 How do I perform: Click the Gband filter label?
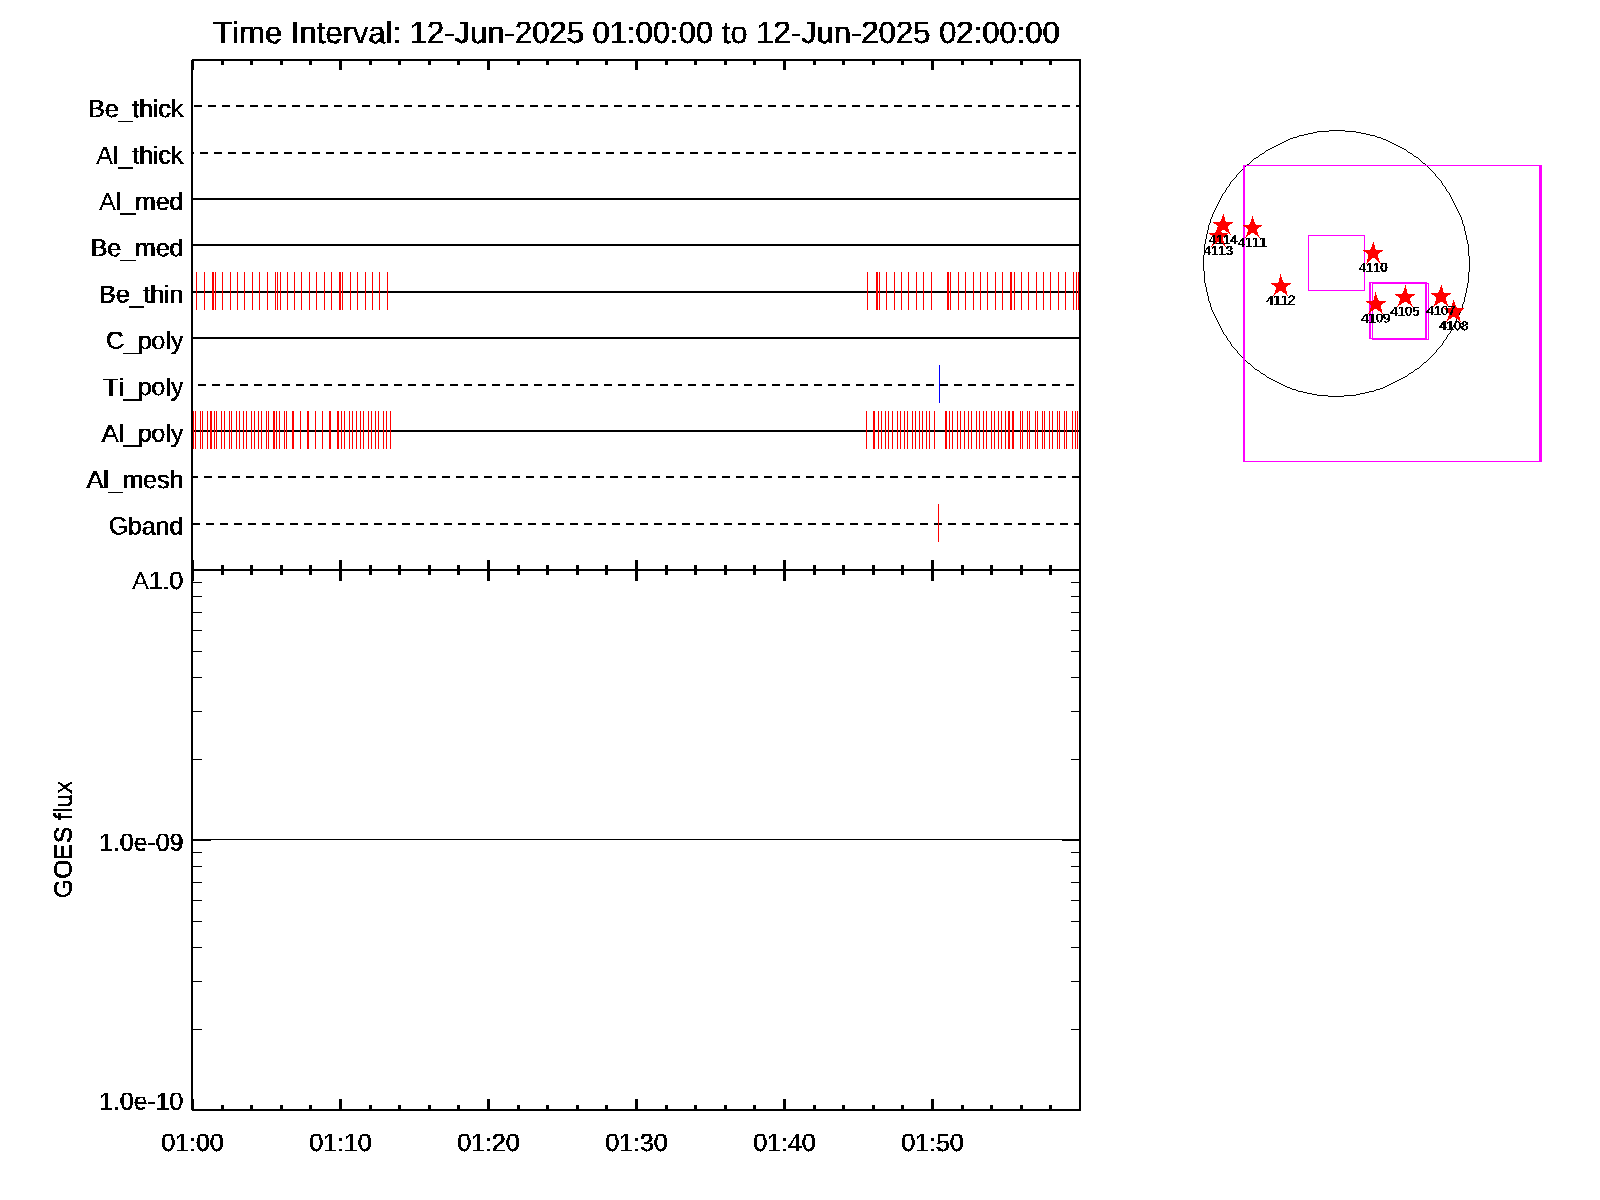146,527
